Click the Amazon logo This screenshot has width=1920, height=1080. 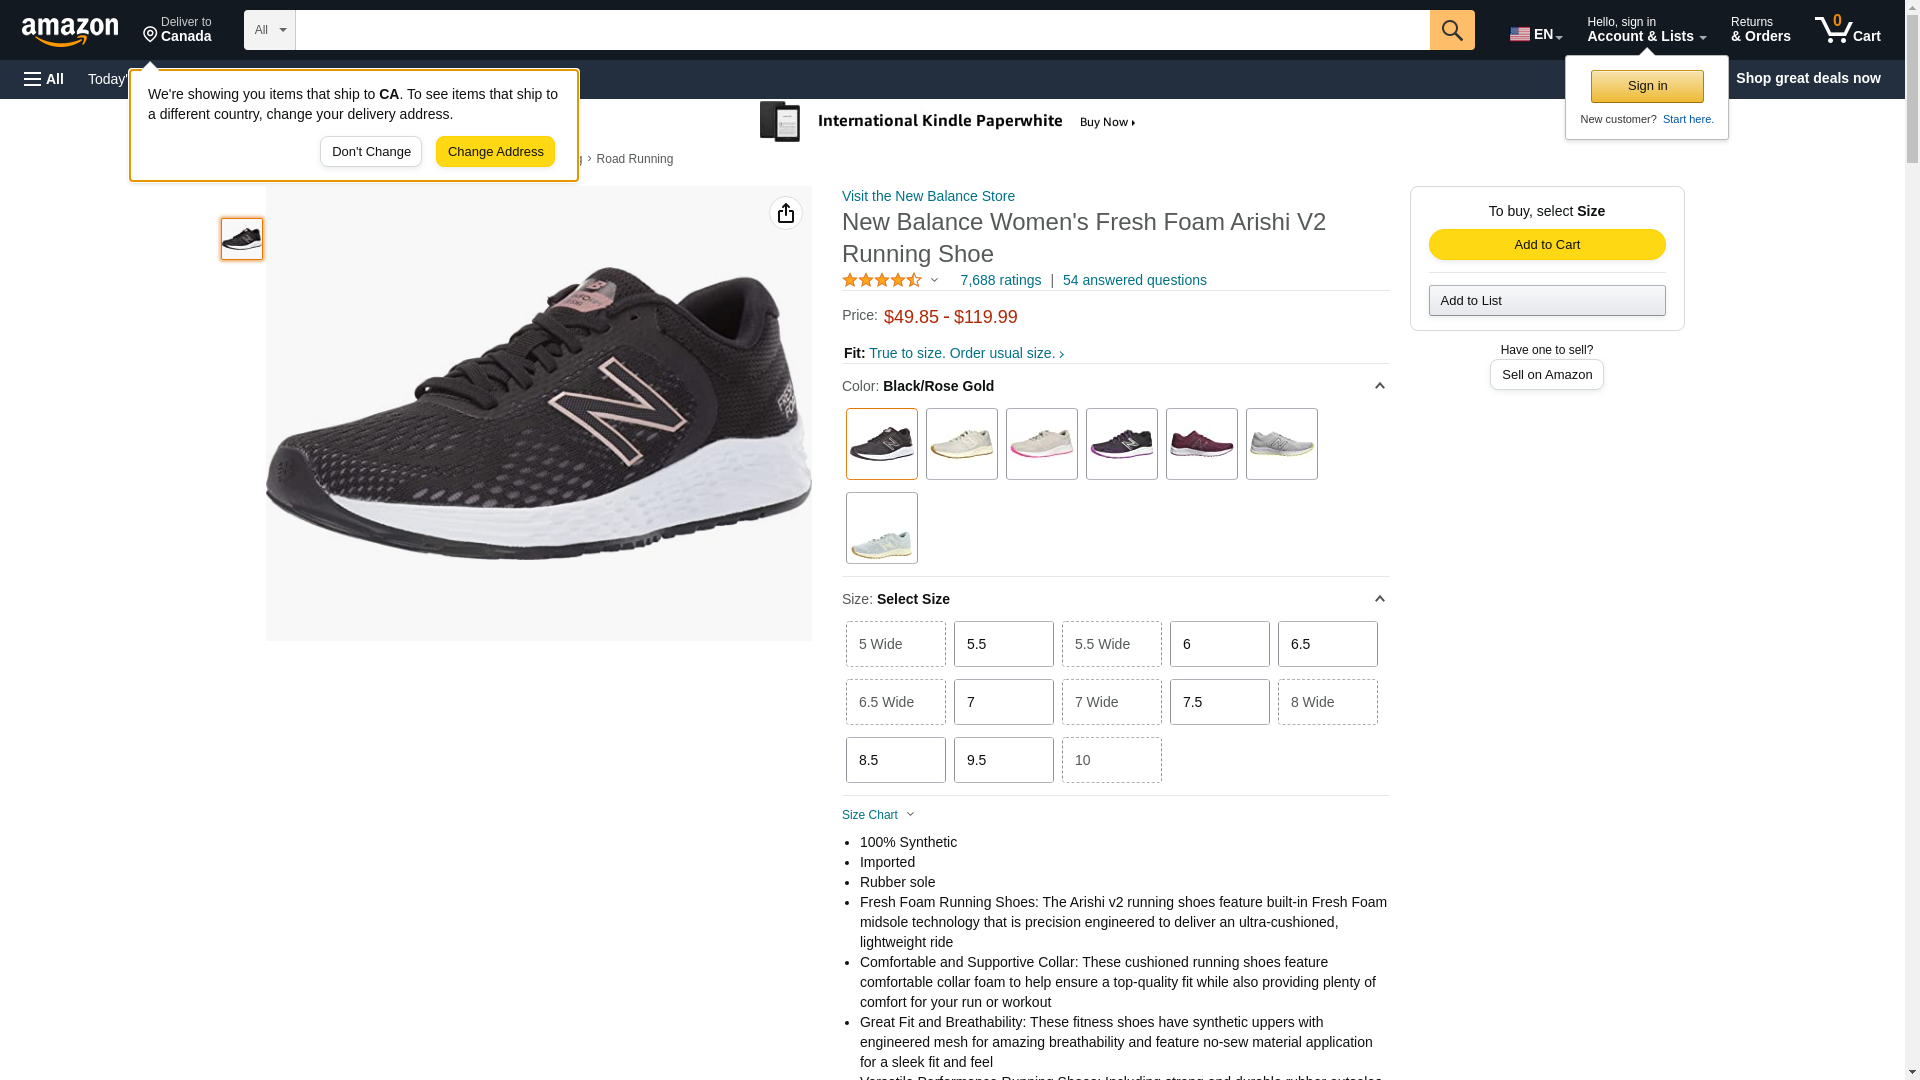(70, 31)
